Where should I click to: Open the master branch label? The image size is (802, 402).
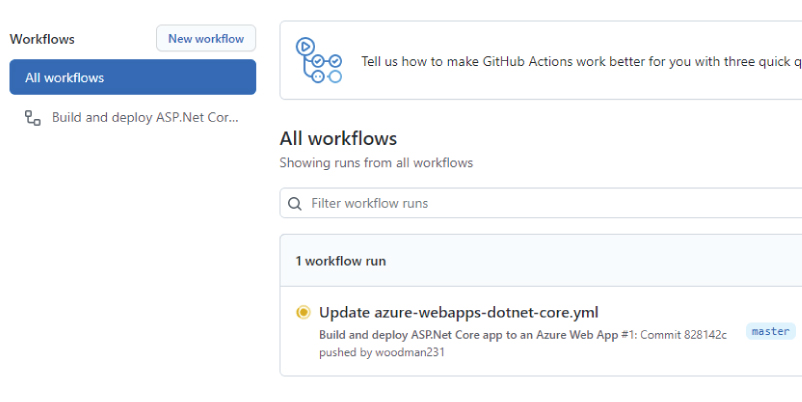pyautogui.click(x=770, y=331)
